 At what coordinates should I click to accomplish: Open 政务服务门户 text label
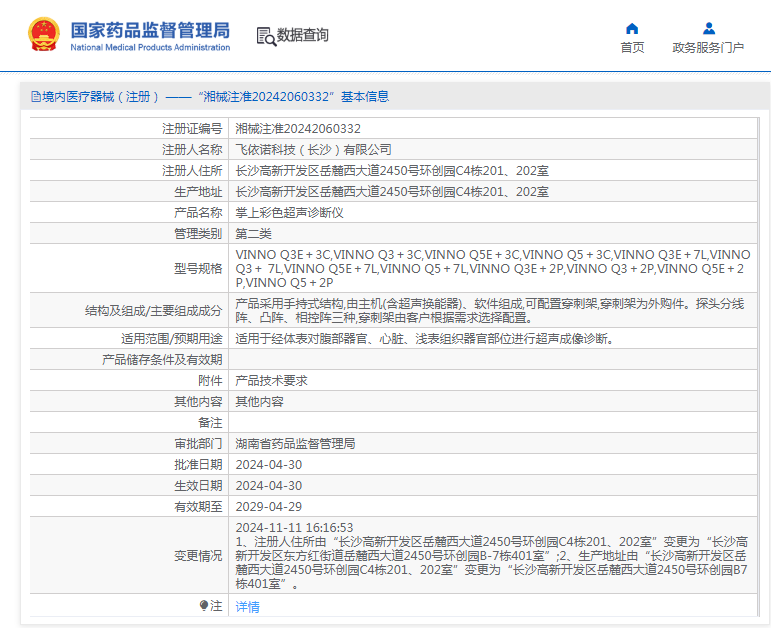(708, 47)
